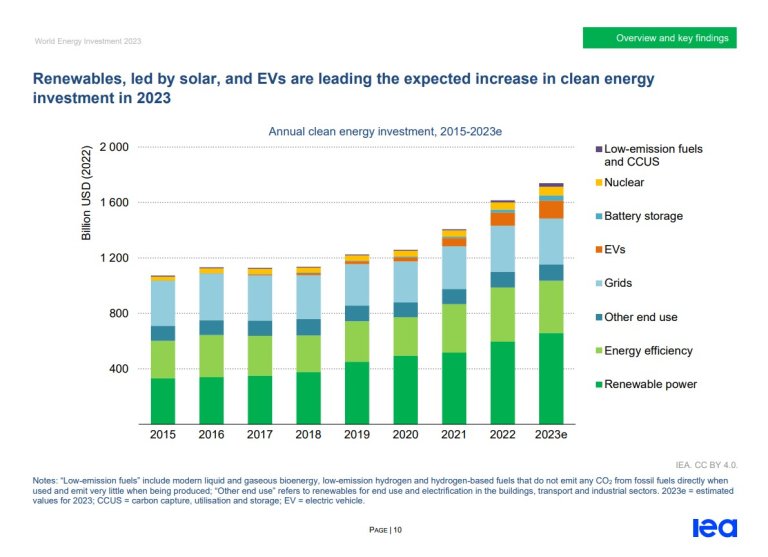The width and height of the screenshot is (768, 557).
Task: Click the EVs legend swatch
Action: [599, 250]
